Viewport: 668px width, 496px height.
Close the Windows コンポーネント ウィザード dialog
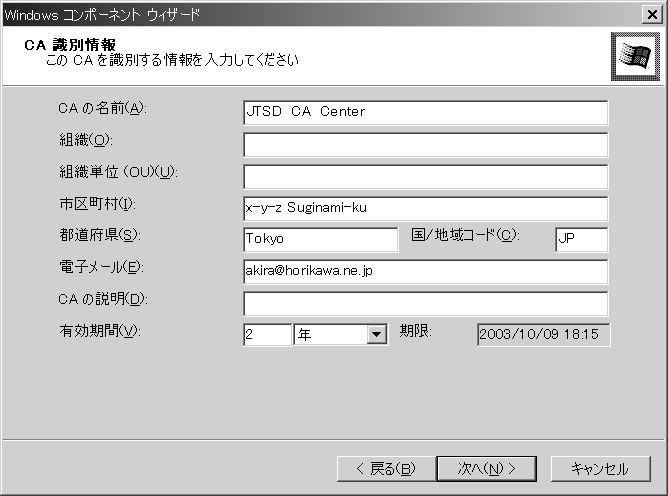[652, 15]
